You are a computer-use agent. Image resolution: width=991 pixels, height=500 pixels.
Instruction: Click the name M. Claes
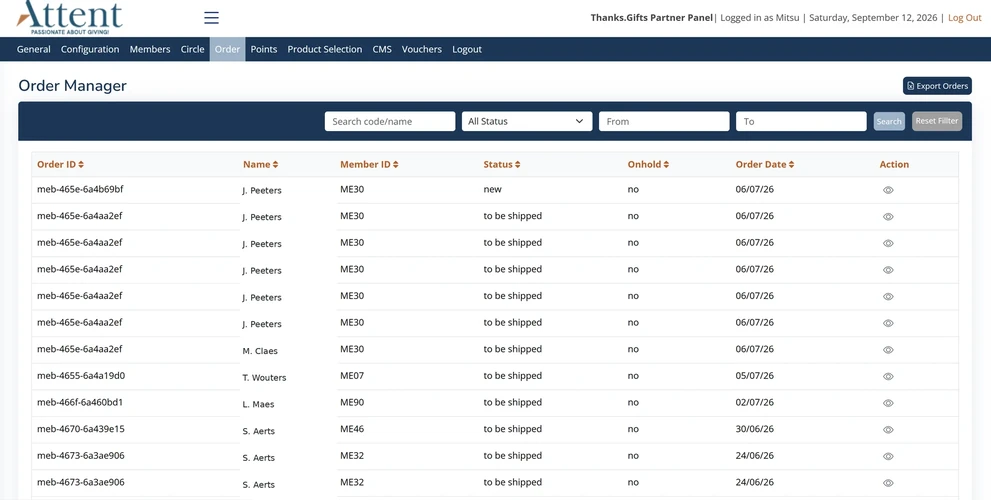[260, 351]
